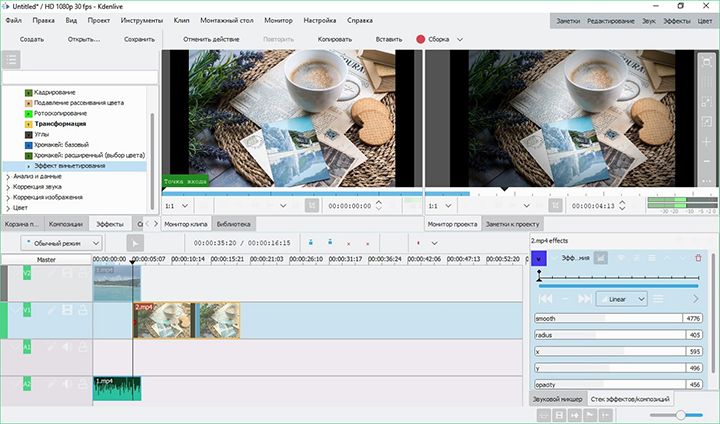Switch to the Звуковой микшер tab
The width and height of the screenshot is (720, 424).
[x=557, y=399]
